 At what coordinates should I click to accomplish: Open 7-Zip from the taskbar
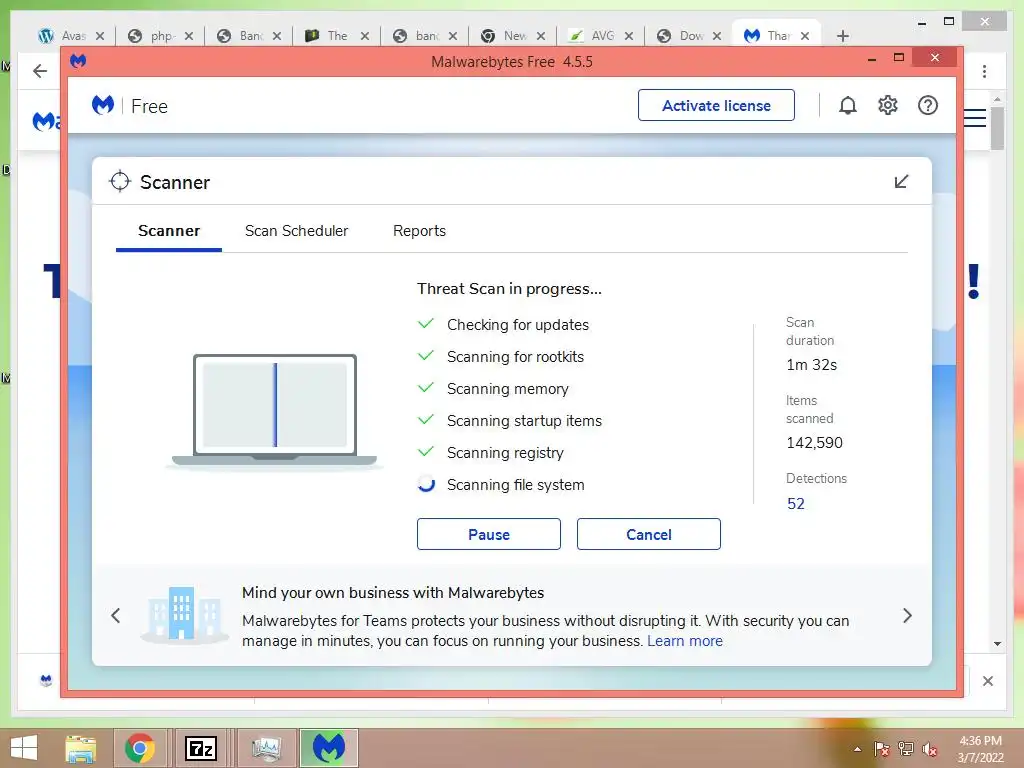[200, 748]
